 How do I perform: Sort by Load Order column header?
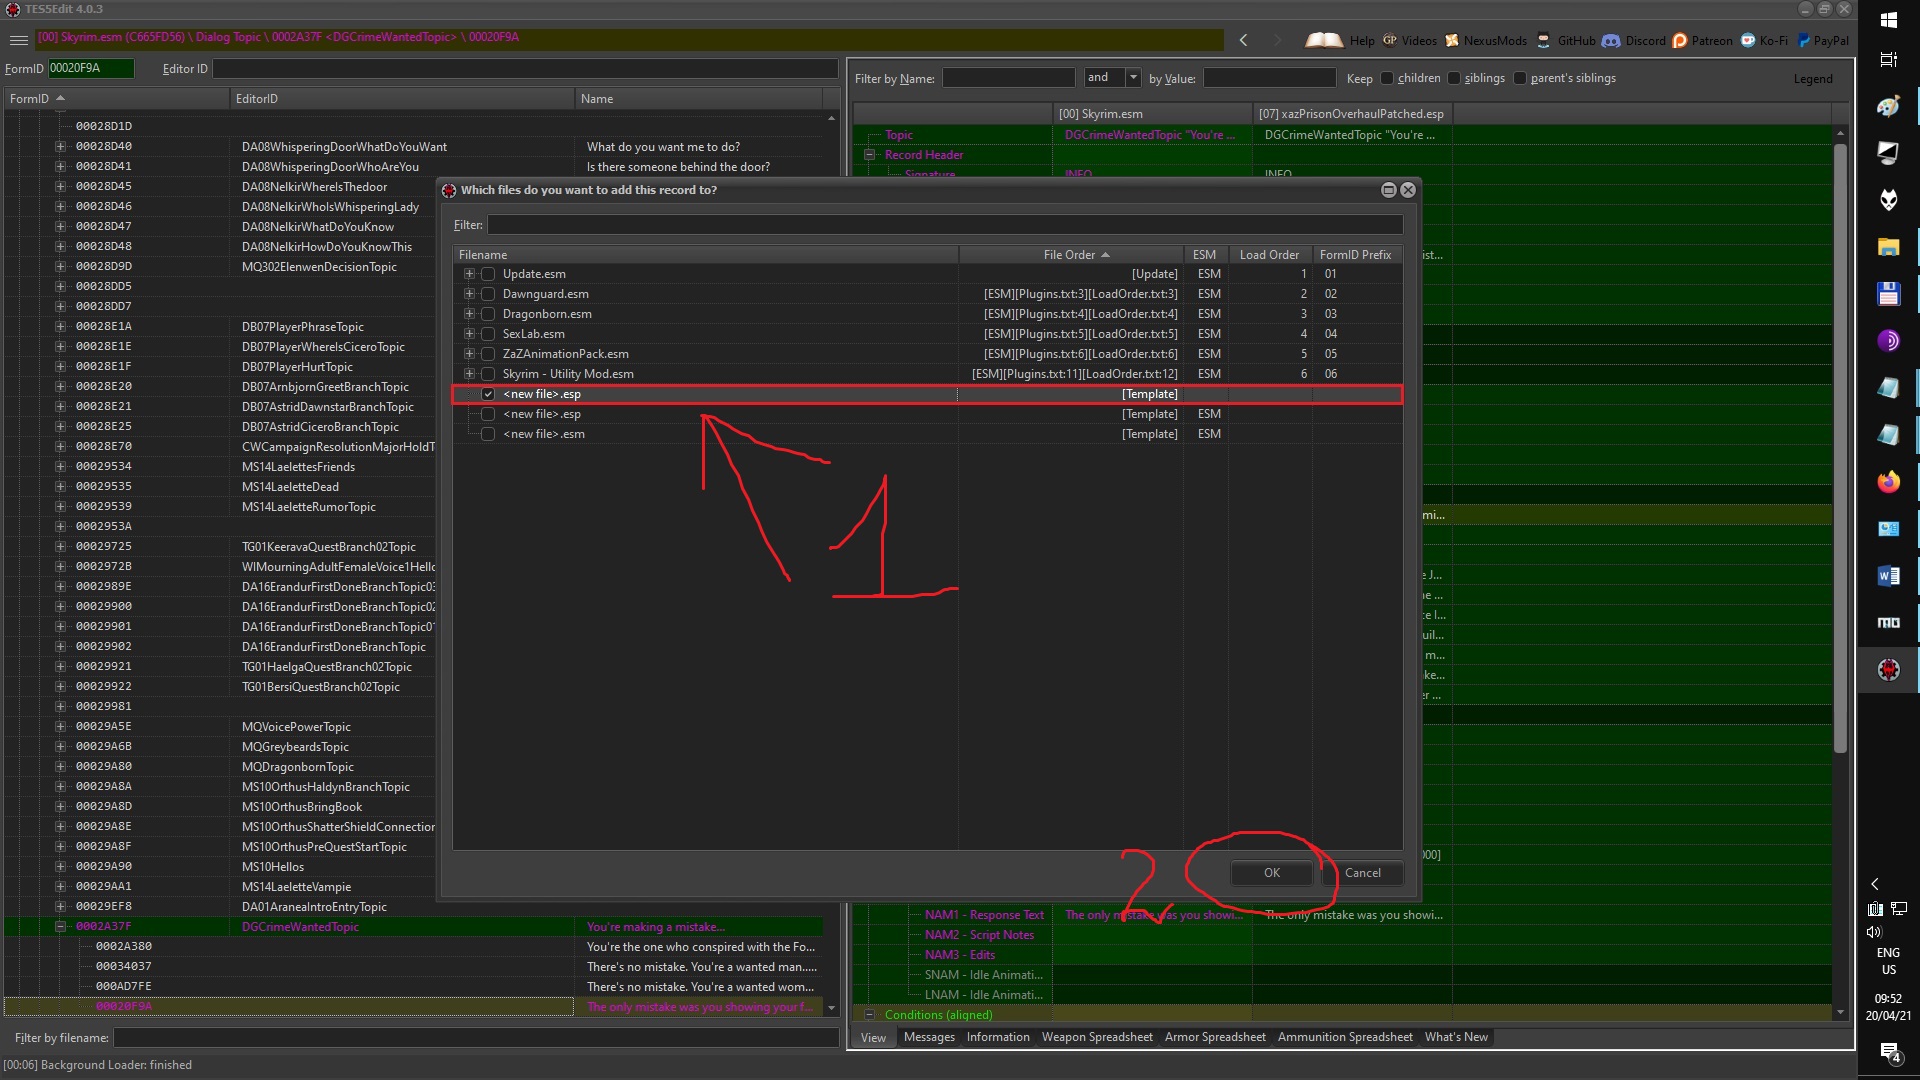(x=1269, y=255)
